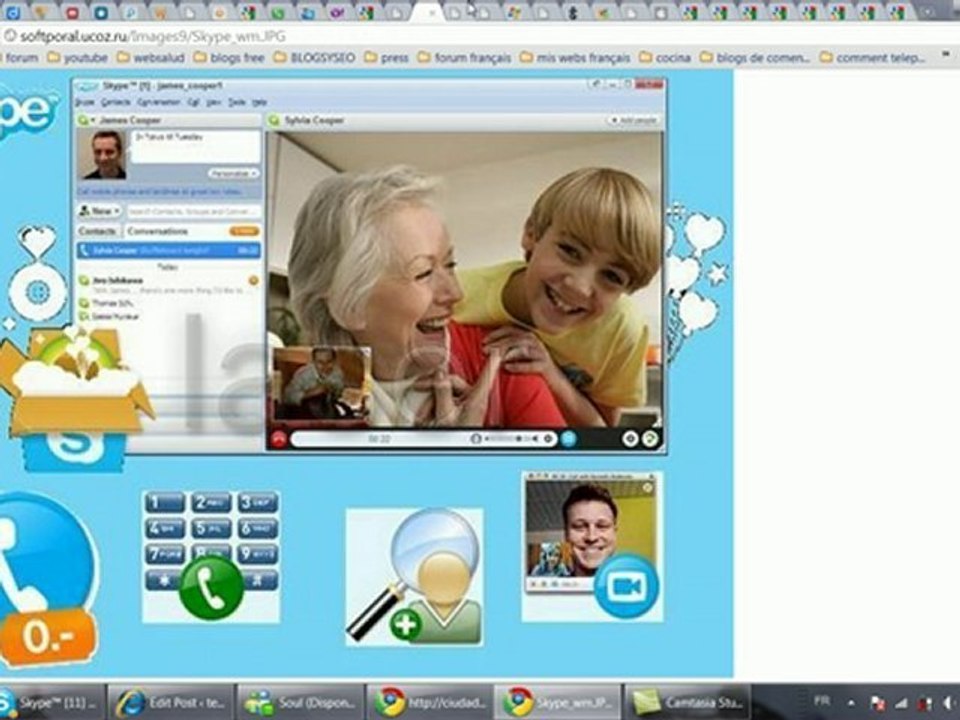Open the comment telep... bookmarks folder

coord(872,58)
